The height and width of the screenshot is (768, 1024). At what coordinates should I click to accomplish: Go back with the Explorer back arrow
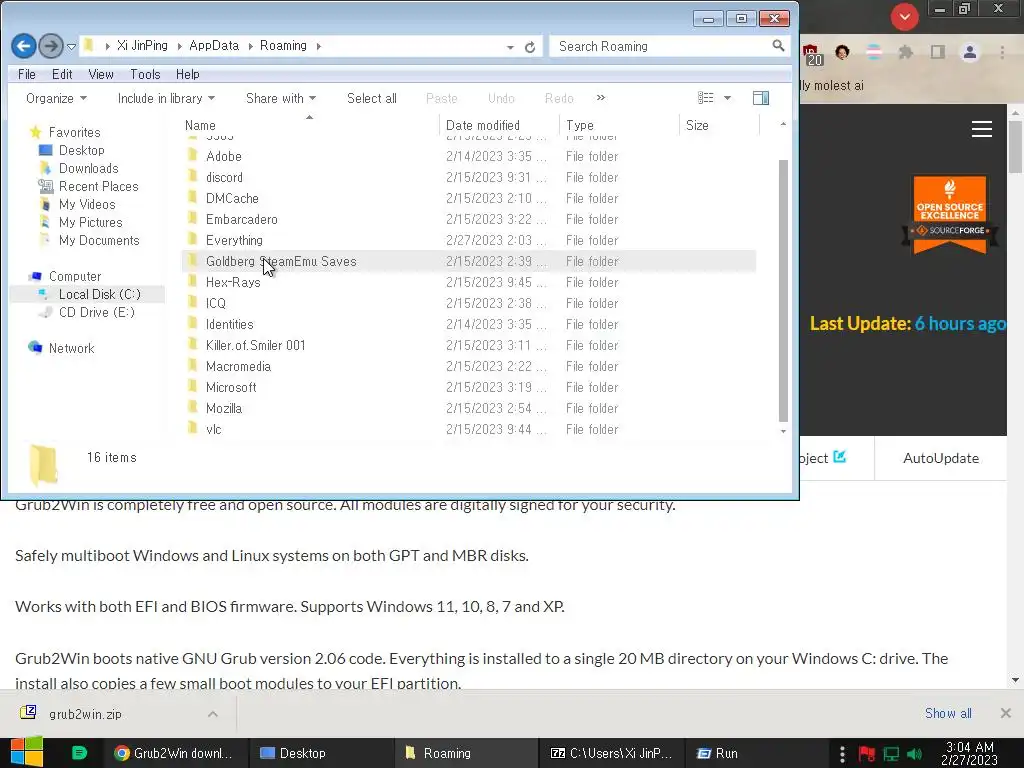(24, 46)
